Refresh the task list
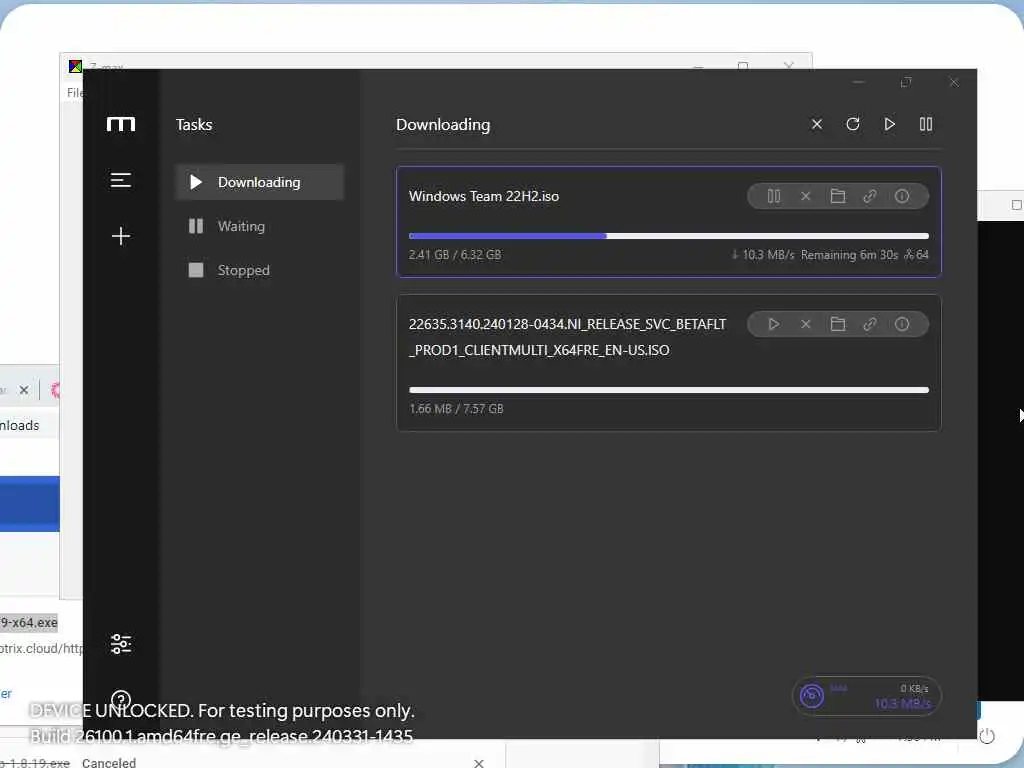Image resolution: width=1024 pixels, height=768 pixels. tap(853, 124)
